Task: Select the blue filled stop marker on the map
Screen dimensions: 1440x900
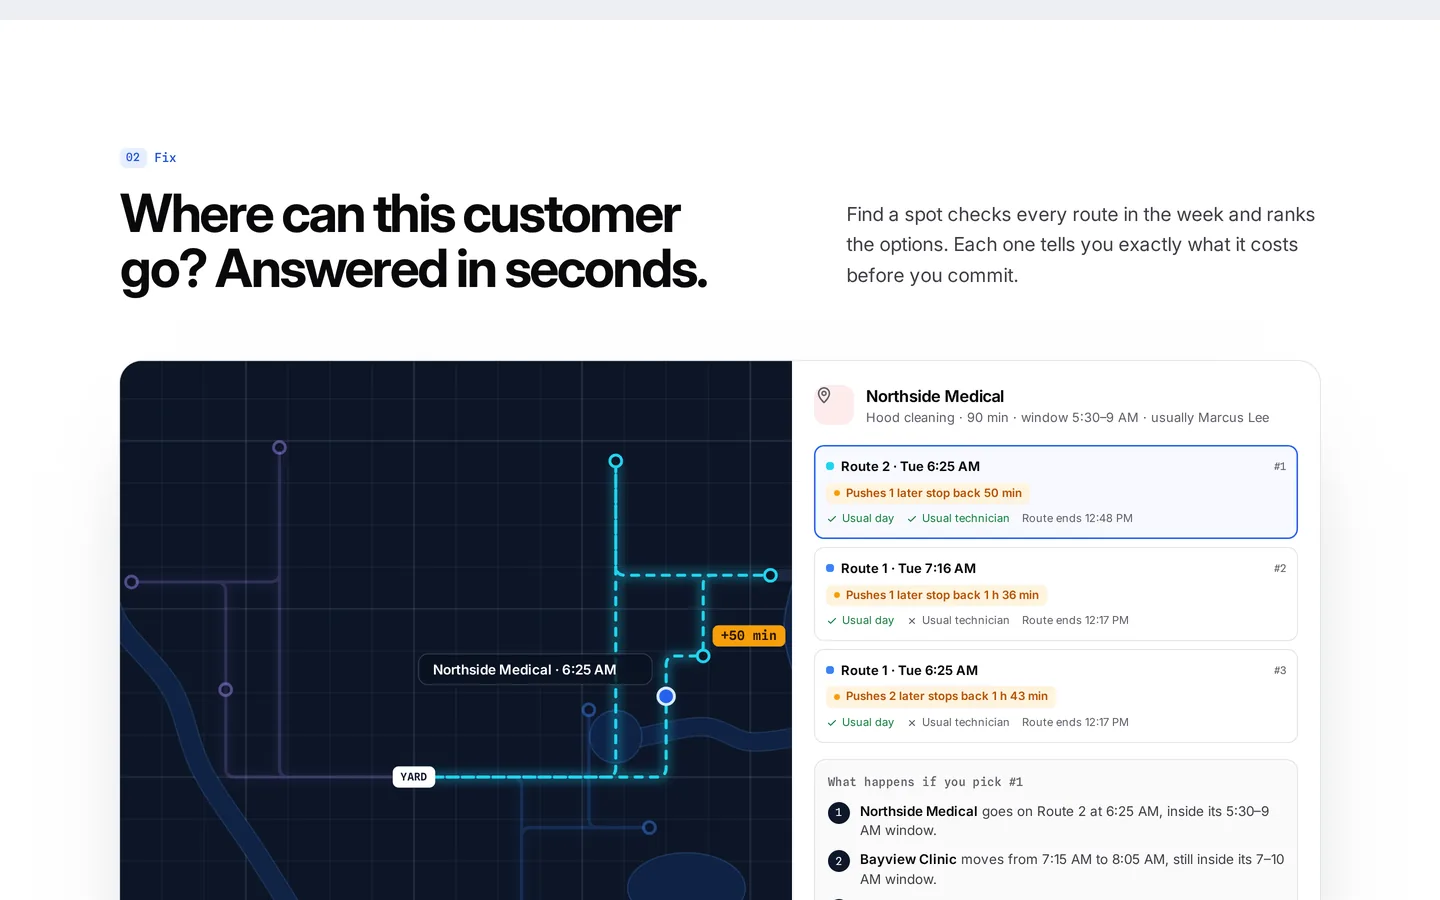Action: pos(666,696)
